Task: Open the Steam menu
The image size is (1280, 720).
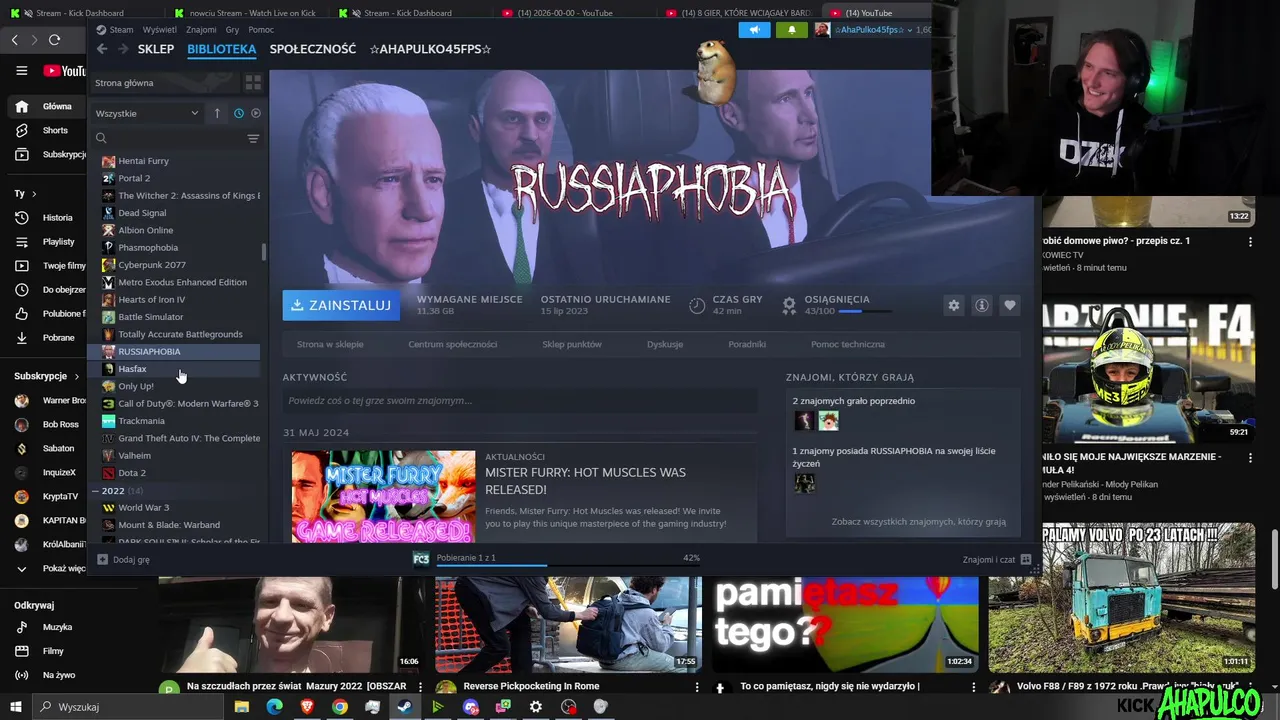Action: 121,30
